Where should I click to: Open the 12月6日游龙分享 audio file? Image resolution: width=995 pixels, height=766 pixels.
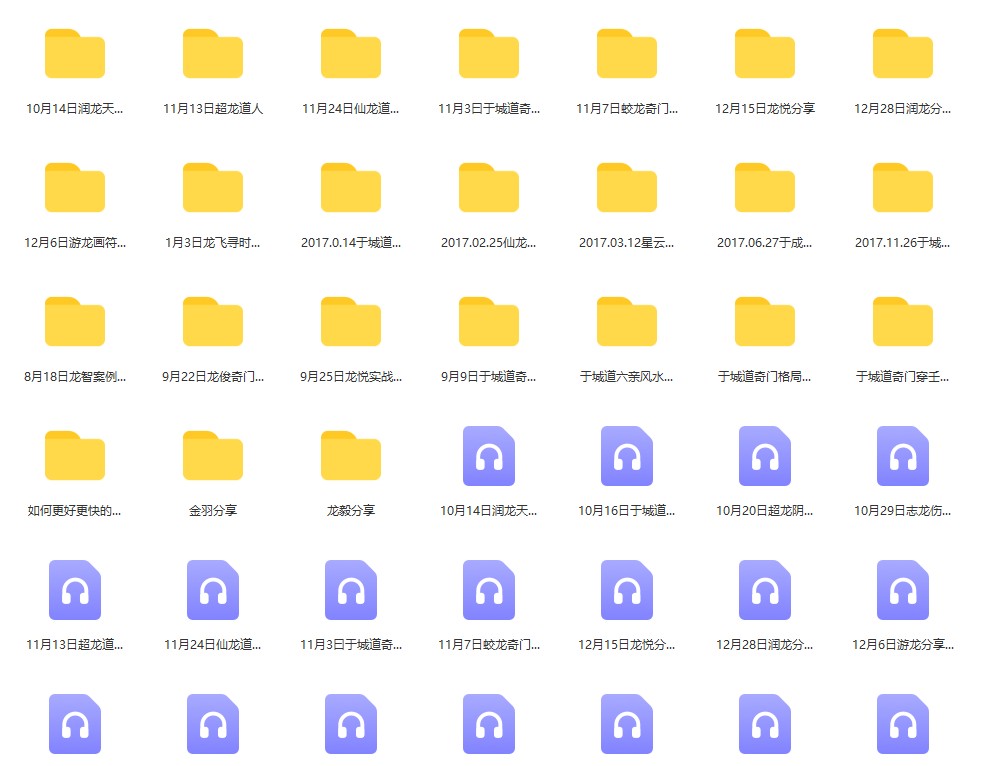(902, 590)
